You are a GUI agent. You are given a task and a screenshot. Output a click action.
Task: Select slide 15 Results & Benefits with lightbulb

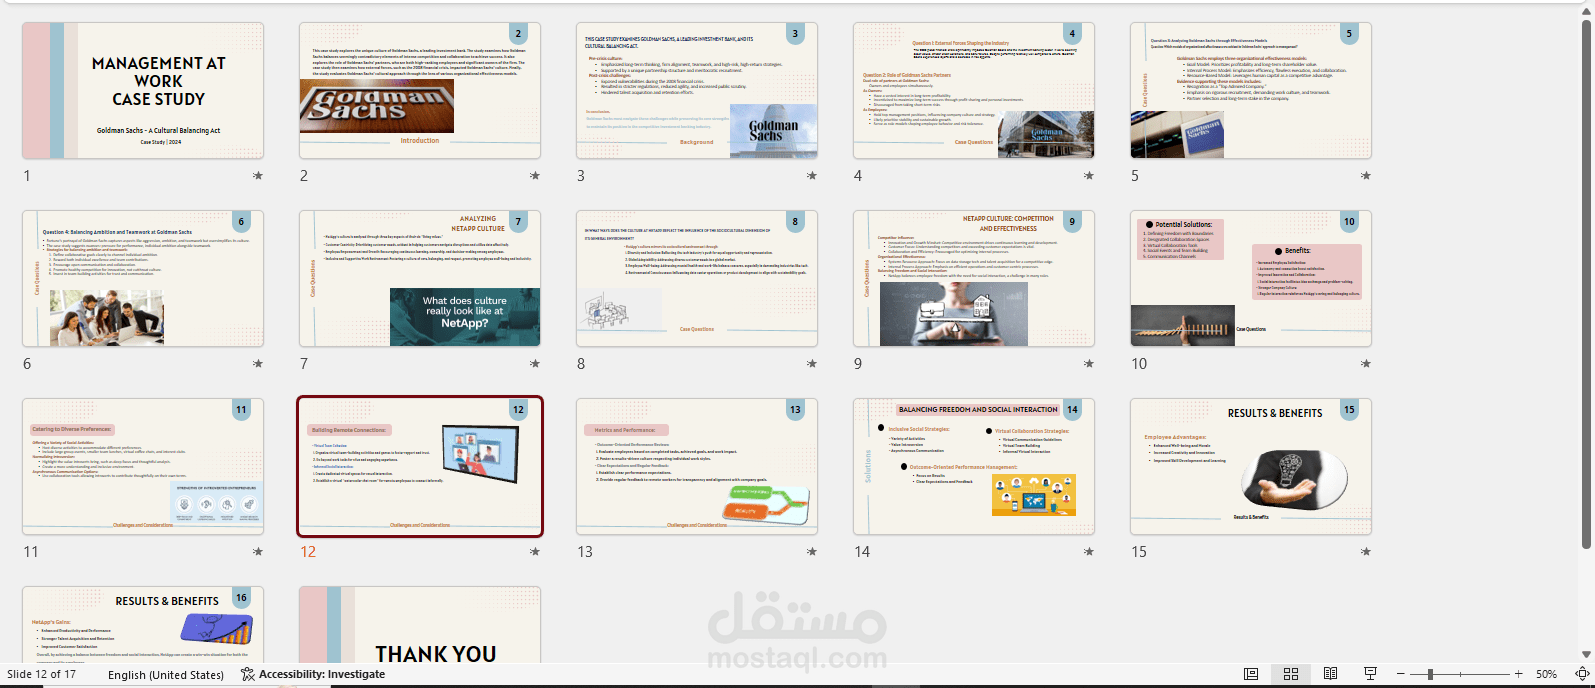1251,467
